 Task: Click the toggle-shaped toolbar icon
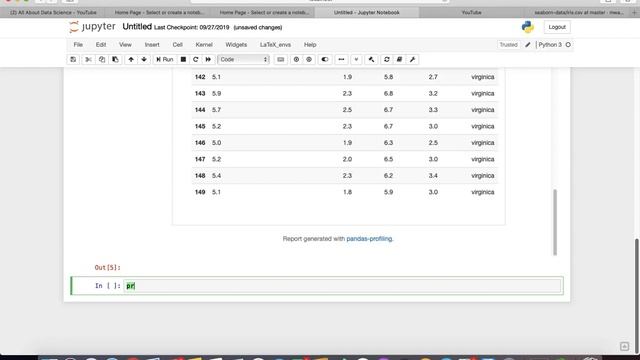pyautogui.click(x=325, y=60)
